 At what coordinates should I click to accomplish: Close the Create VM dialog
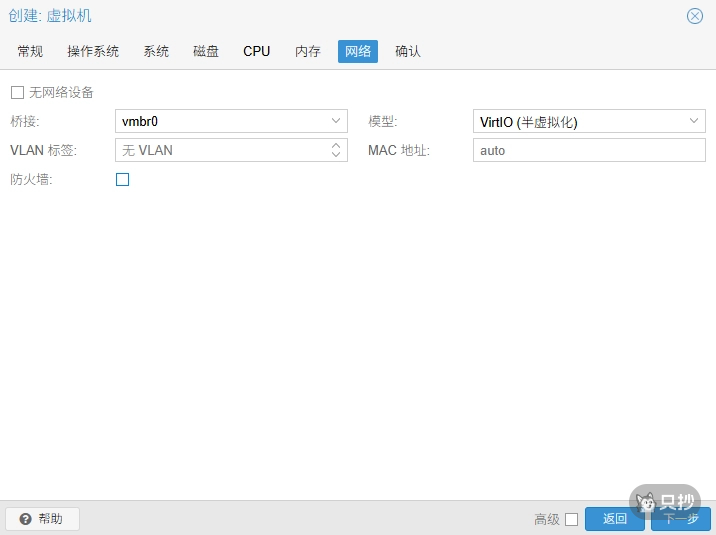click(x=694, y=16)
